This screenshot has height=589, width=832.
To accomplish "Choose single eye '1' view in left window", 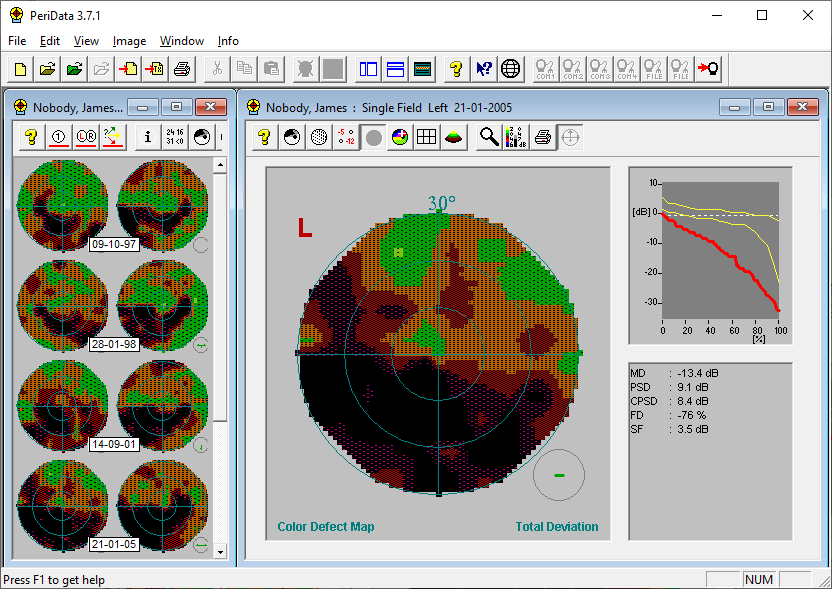I will point(58,137).
